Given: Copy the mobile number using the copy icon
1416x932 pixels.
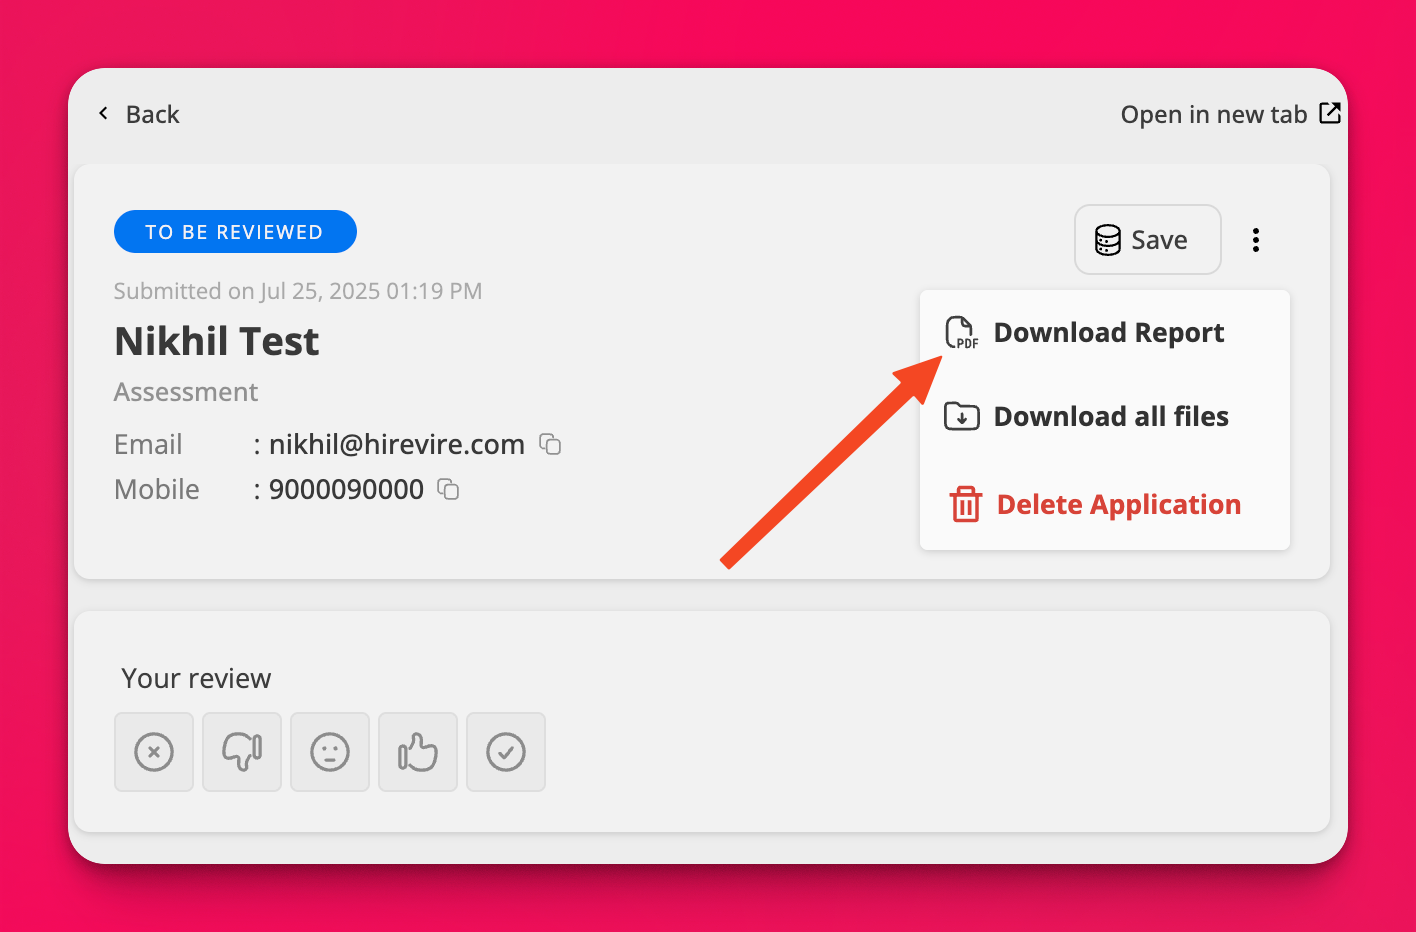Looking at the screenshot, I should pyautogui.click(x=449, y=489).
